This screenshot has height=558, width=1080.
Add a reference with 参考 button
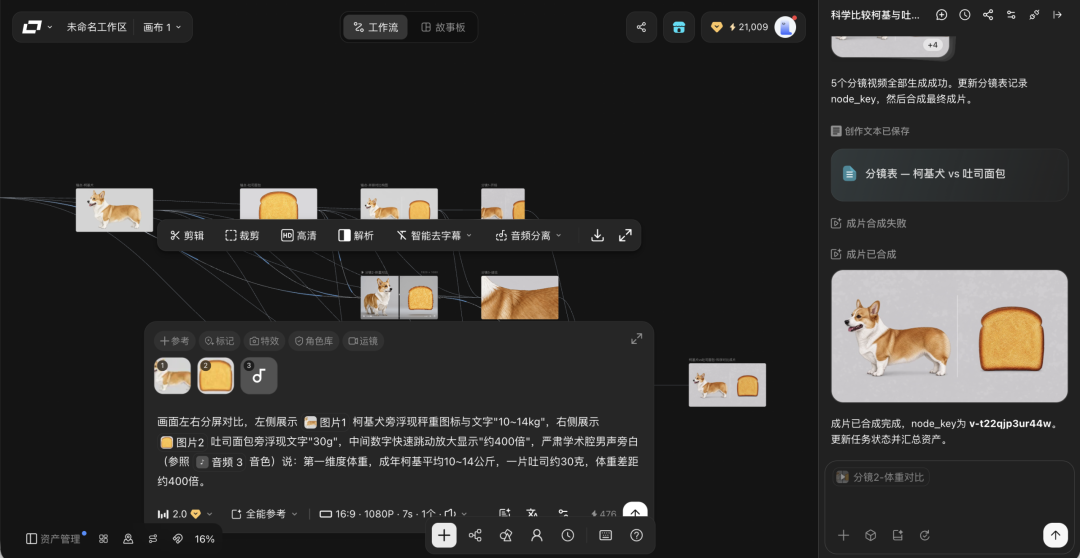(175, 341)
